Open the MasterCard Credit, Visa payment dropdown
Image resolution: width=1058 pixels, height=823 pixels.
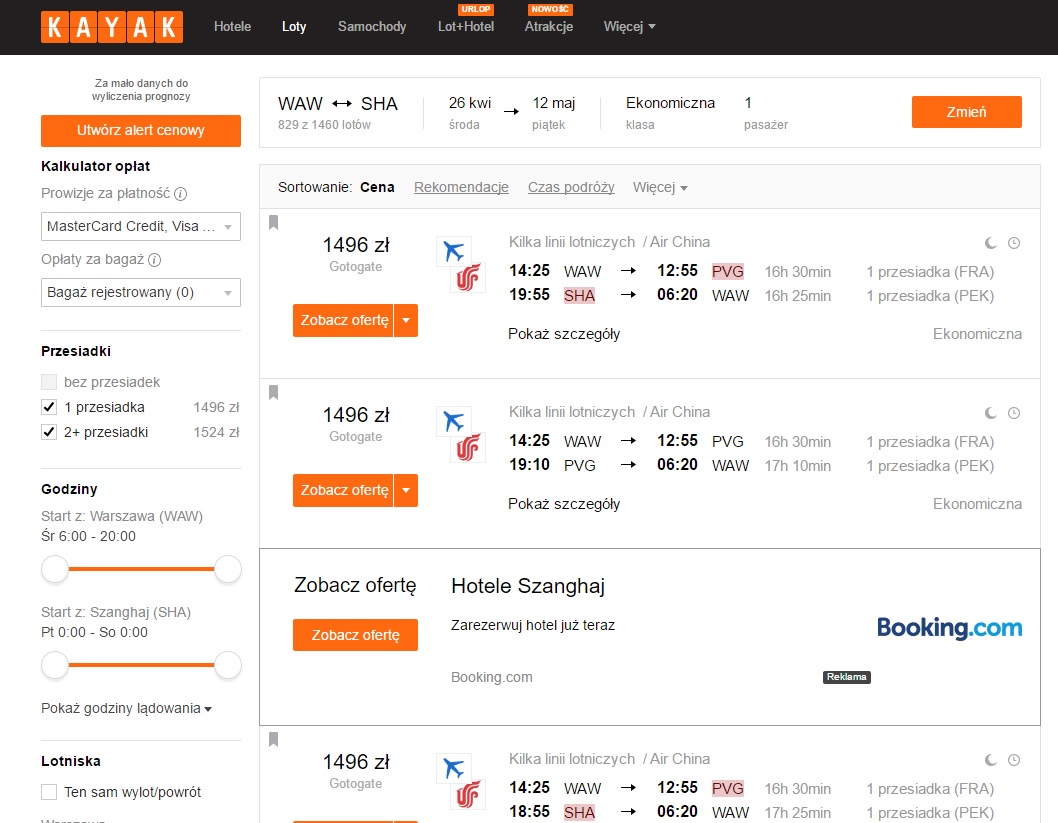point(141,227)
